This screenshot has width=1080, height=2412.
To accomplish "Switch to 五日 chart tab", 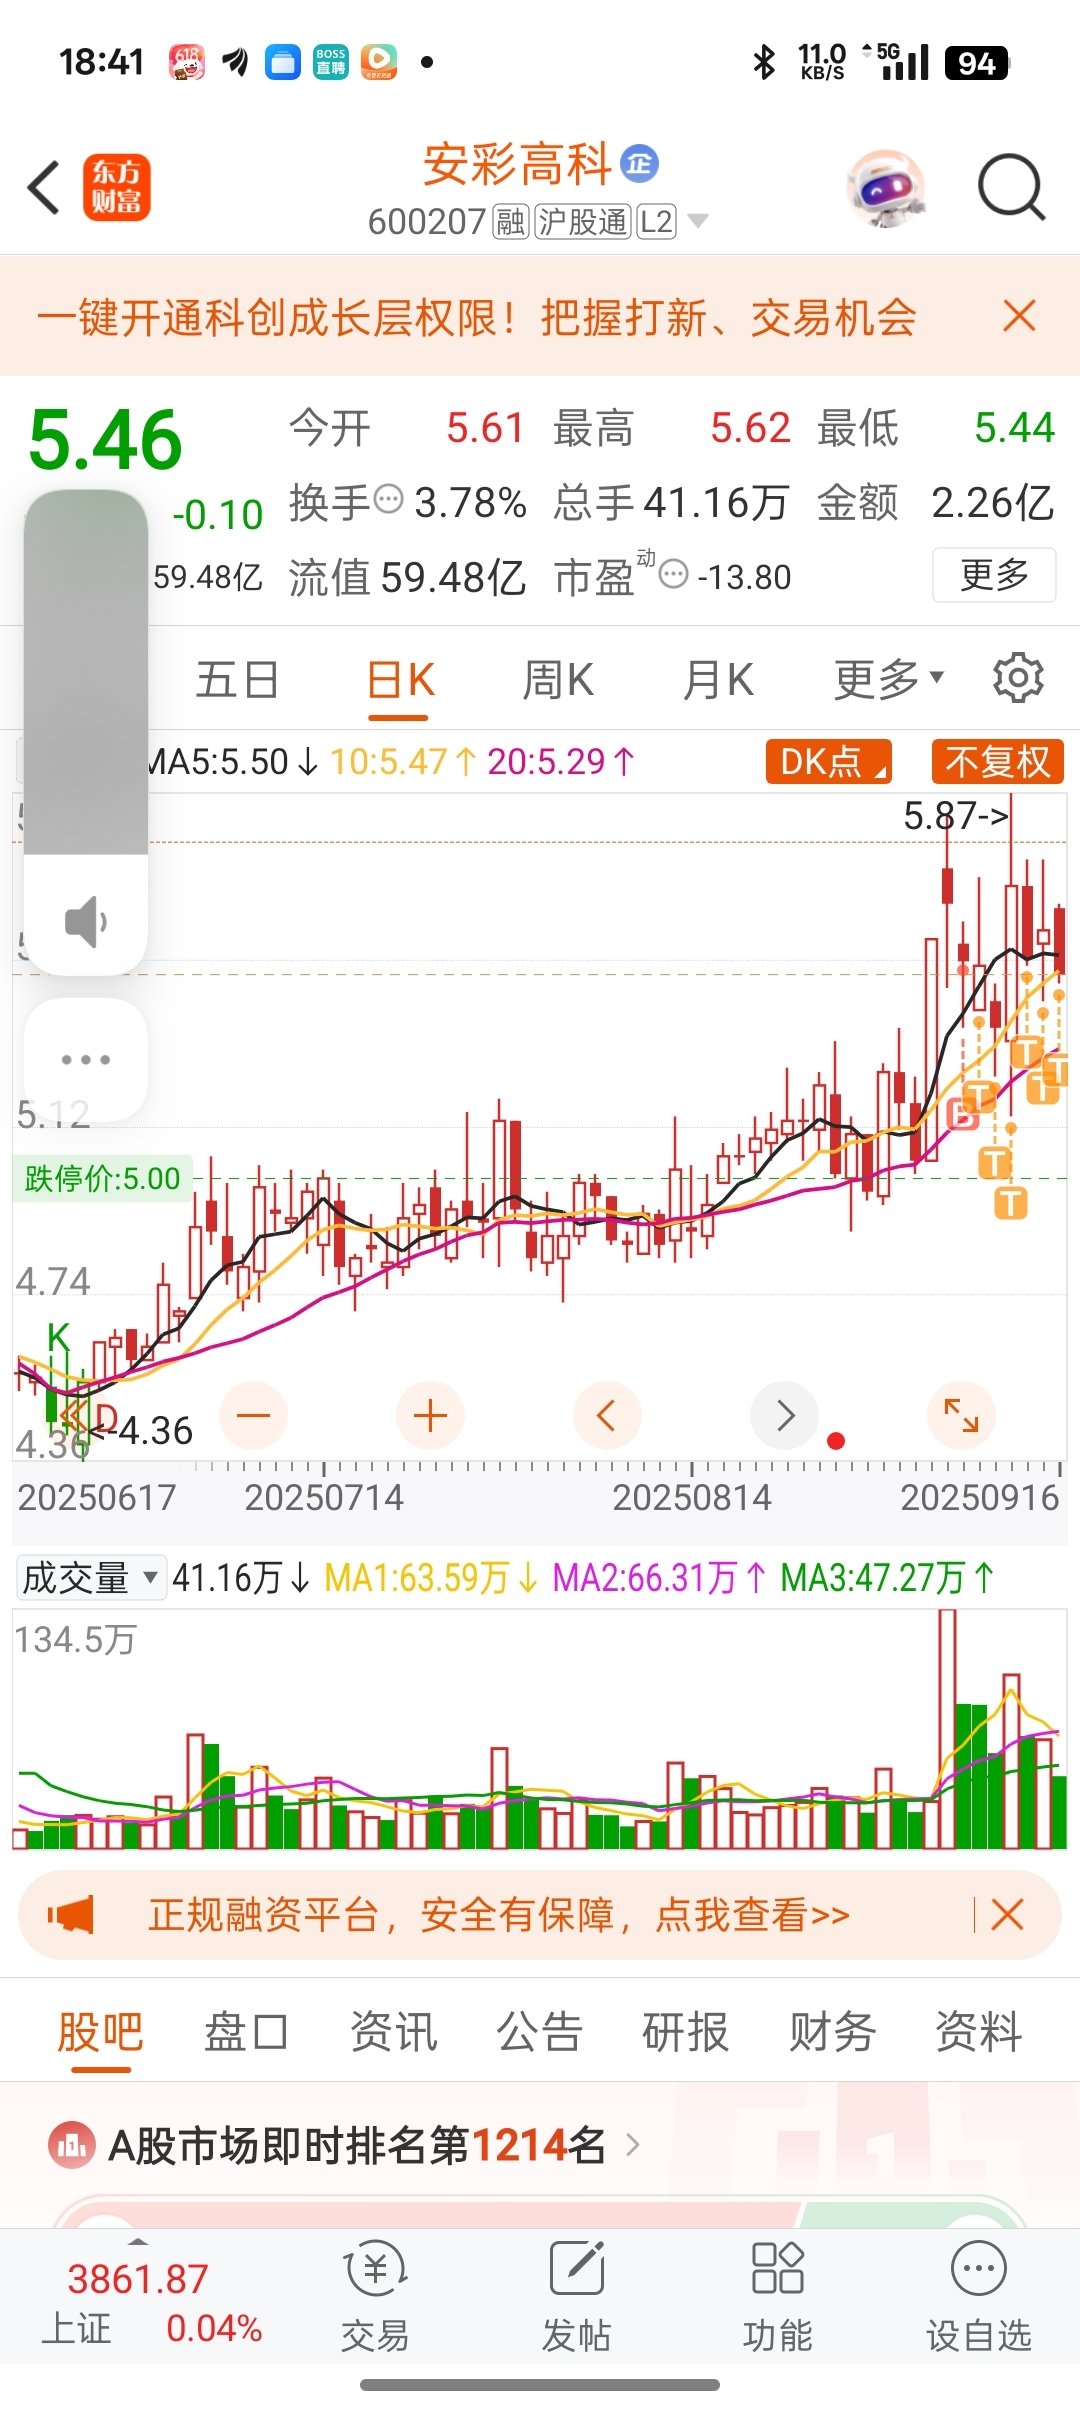I will coord(237,680).
